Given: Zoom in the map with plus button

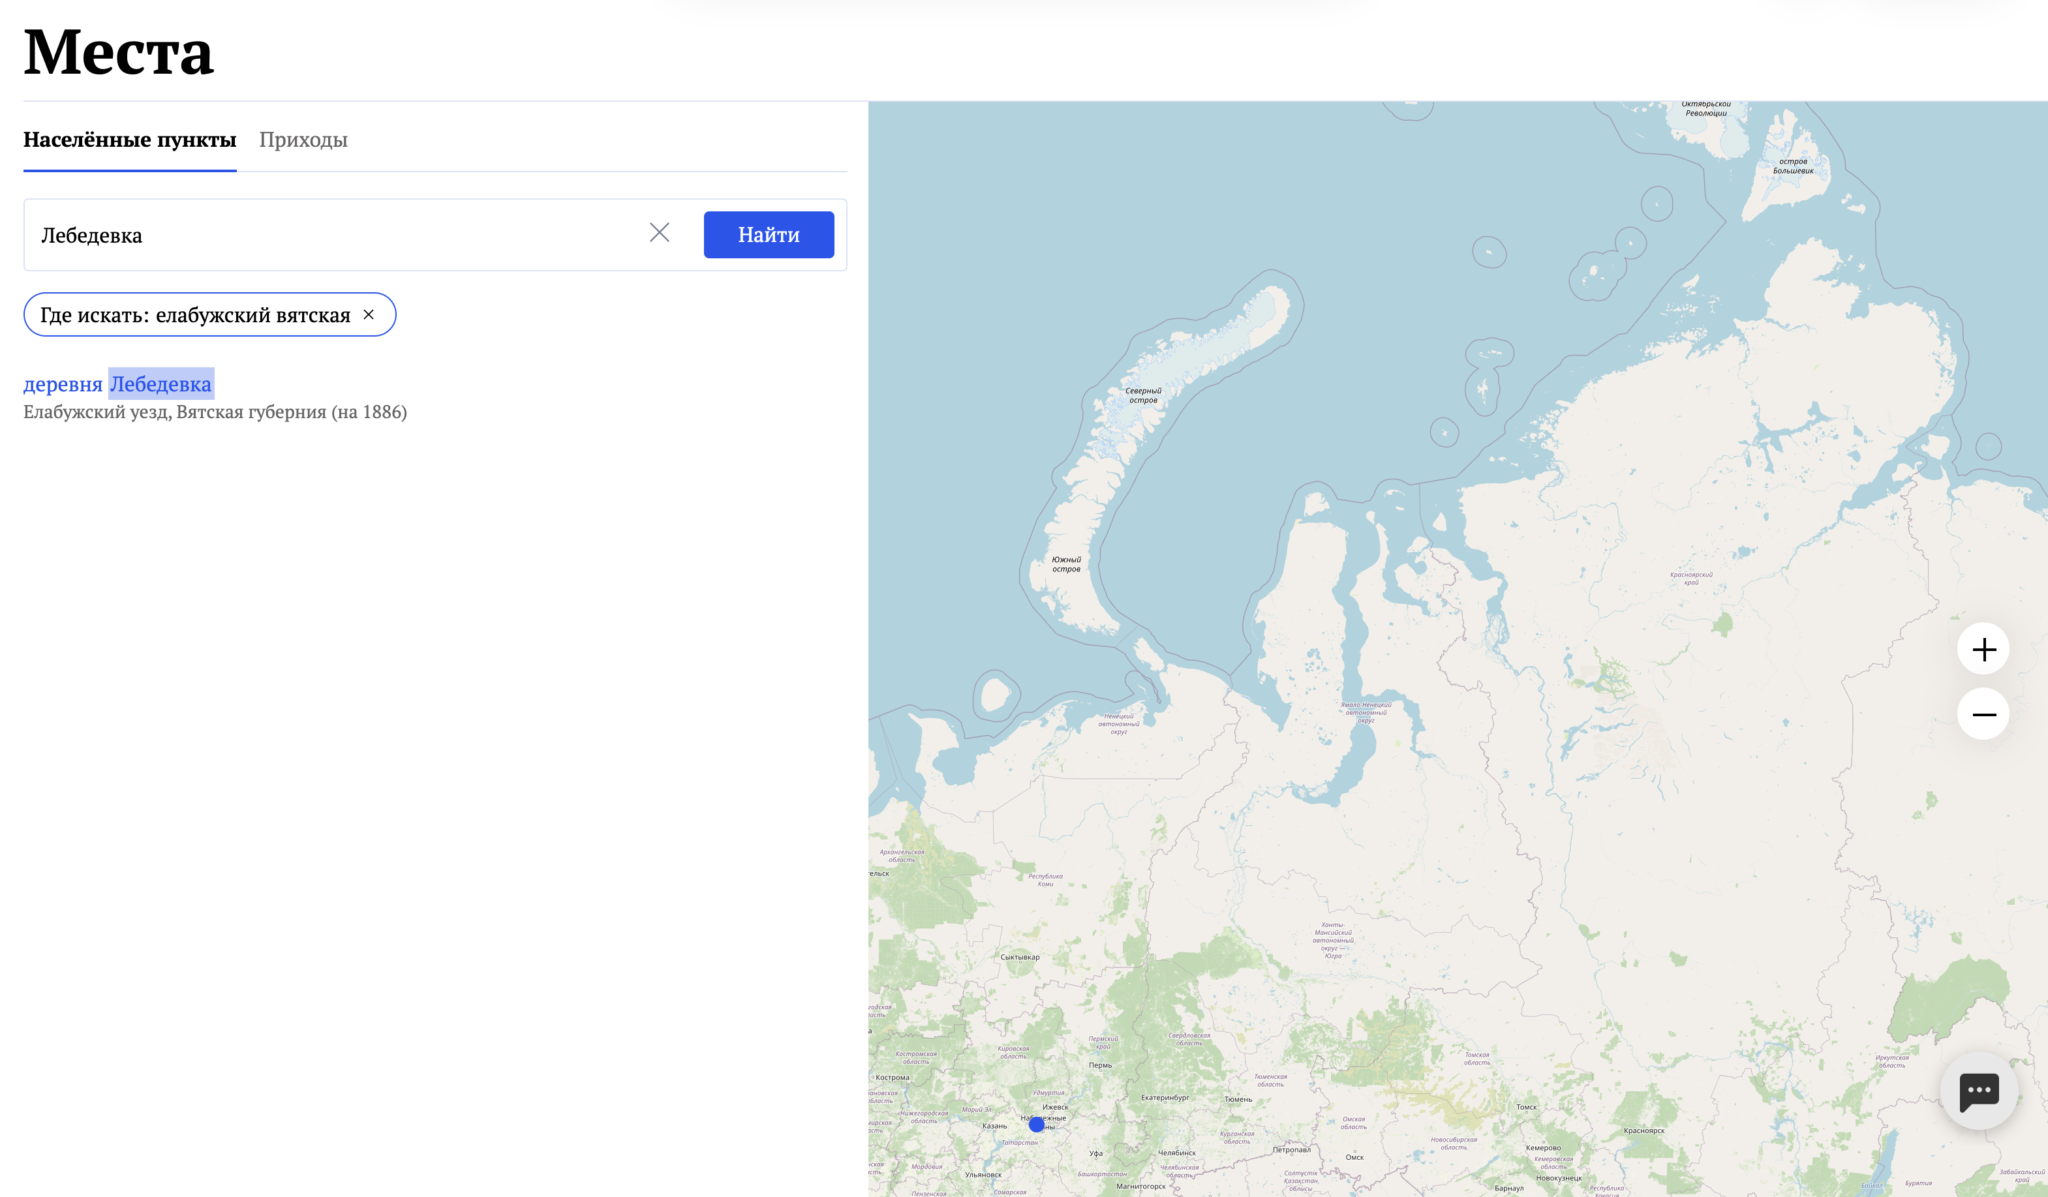Looking at the screenshot, I should 1983,650.
